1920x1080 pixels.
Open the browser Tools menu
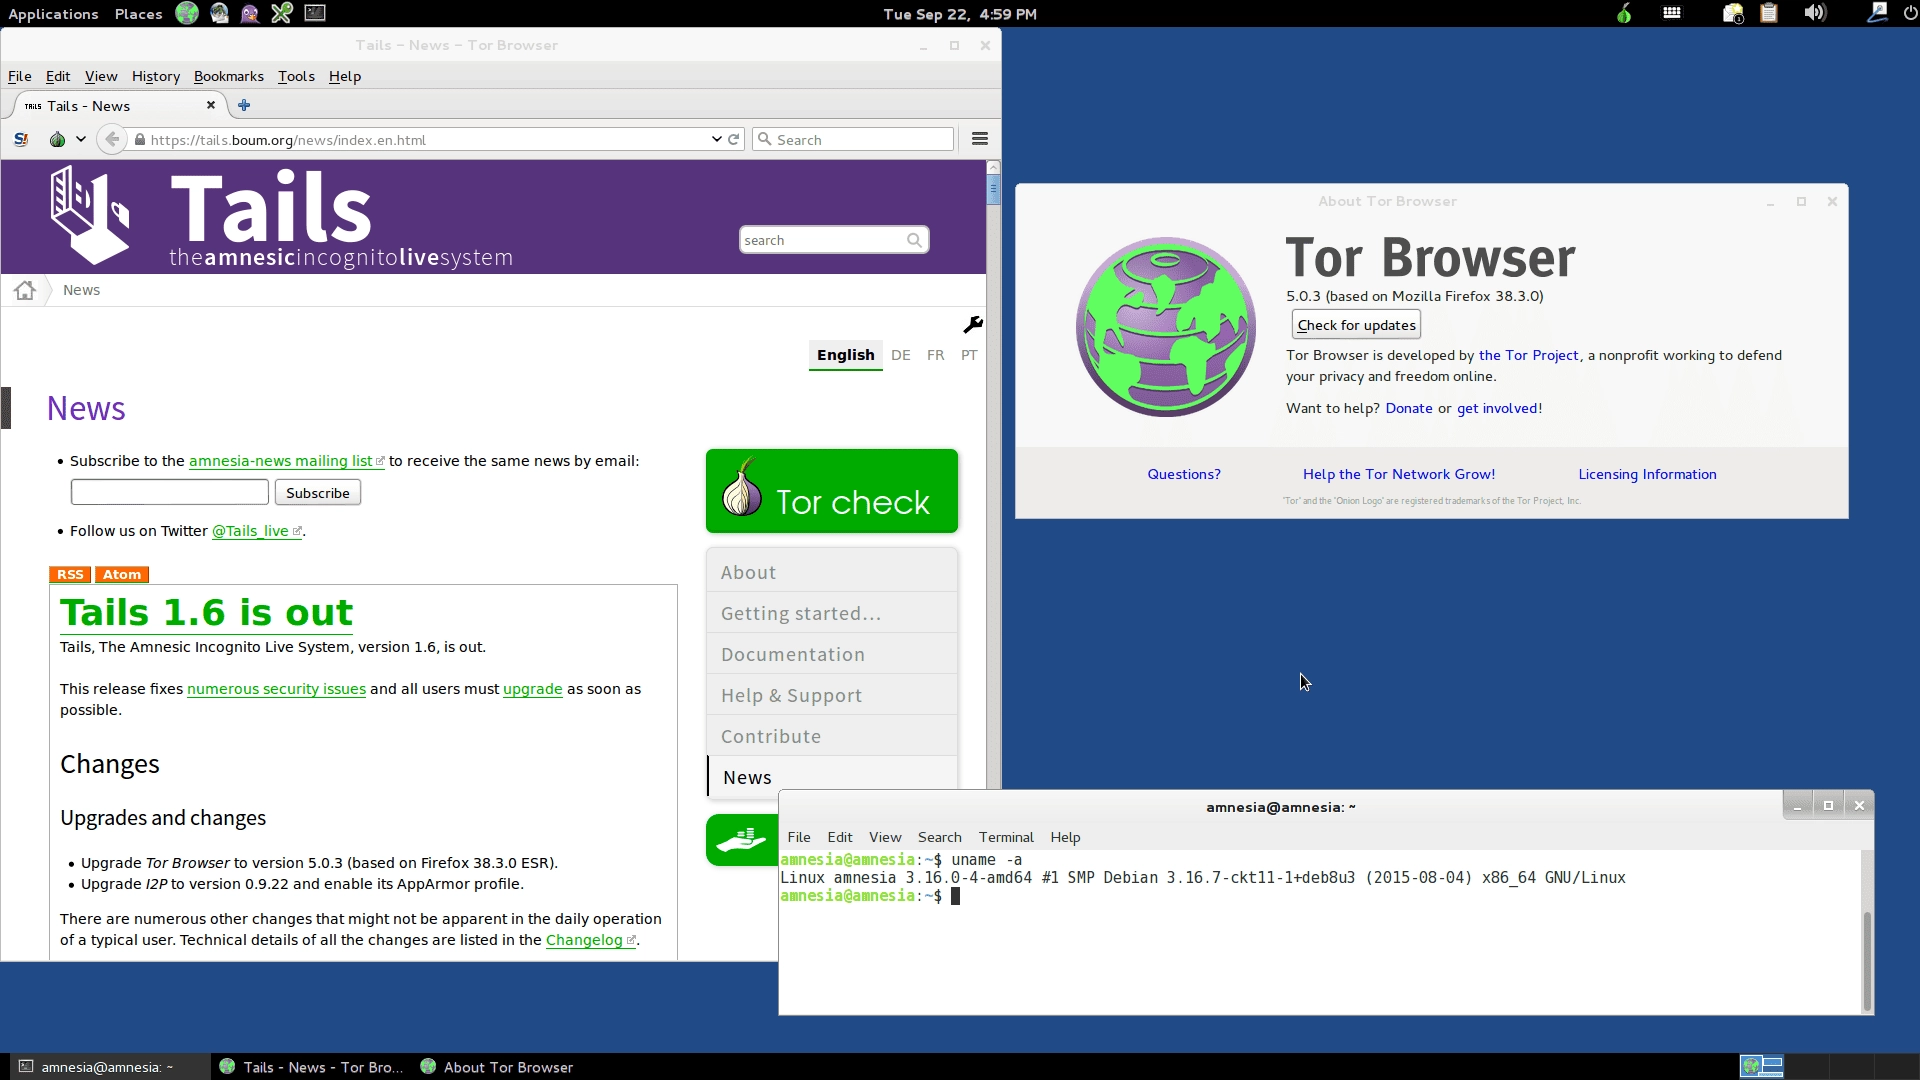296,76
